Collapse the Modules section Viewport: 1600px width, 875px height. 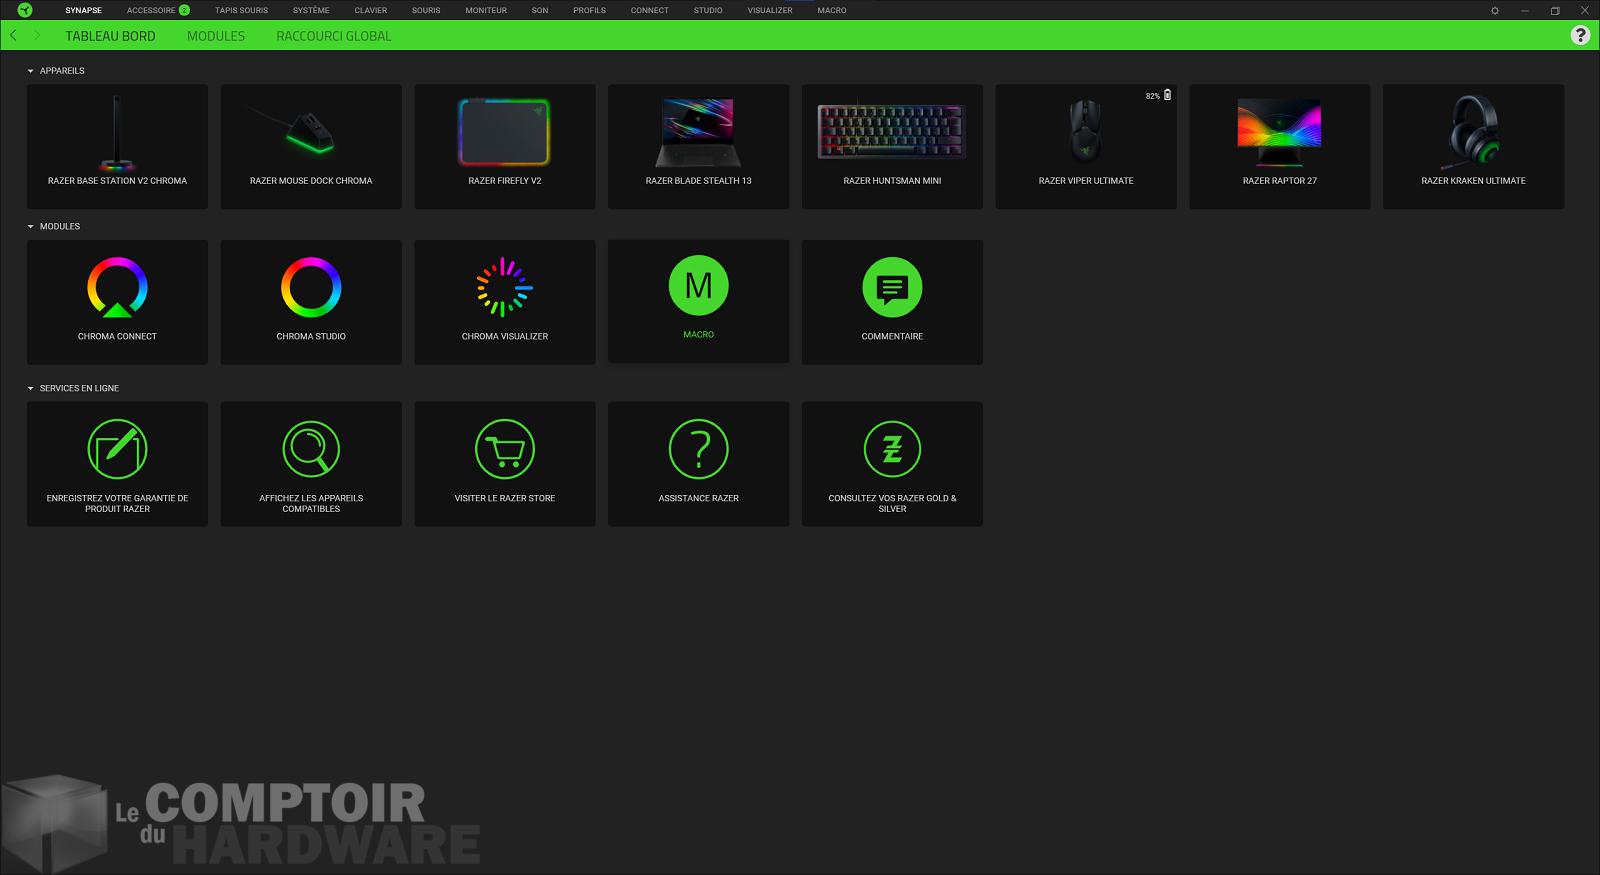pyautogui.click(x=31, y=227)
